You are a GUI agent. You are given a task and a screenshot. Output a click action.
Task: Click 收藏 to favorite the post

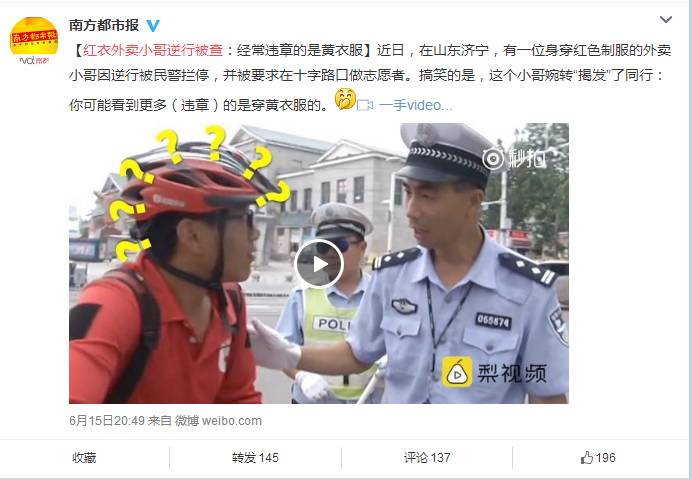click(x=84, y=458)
